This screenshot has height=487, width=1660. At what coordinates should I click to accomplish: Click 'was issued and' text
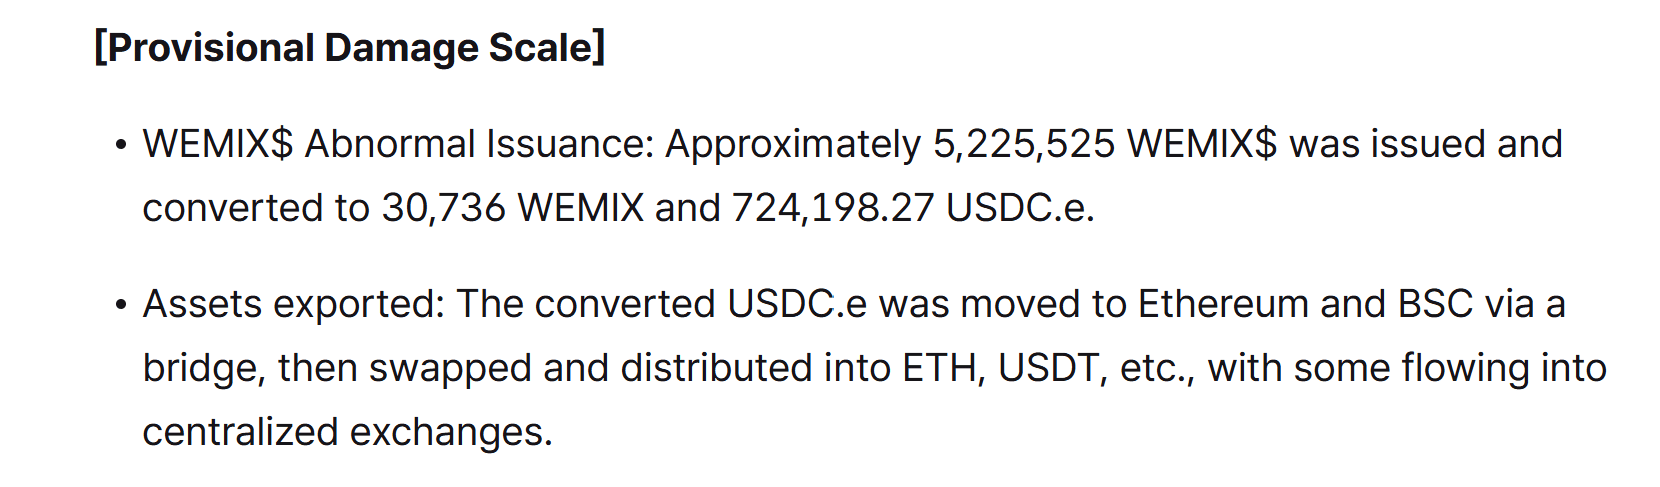(x=1426, y=144)
